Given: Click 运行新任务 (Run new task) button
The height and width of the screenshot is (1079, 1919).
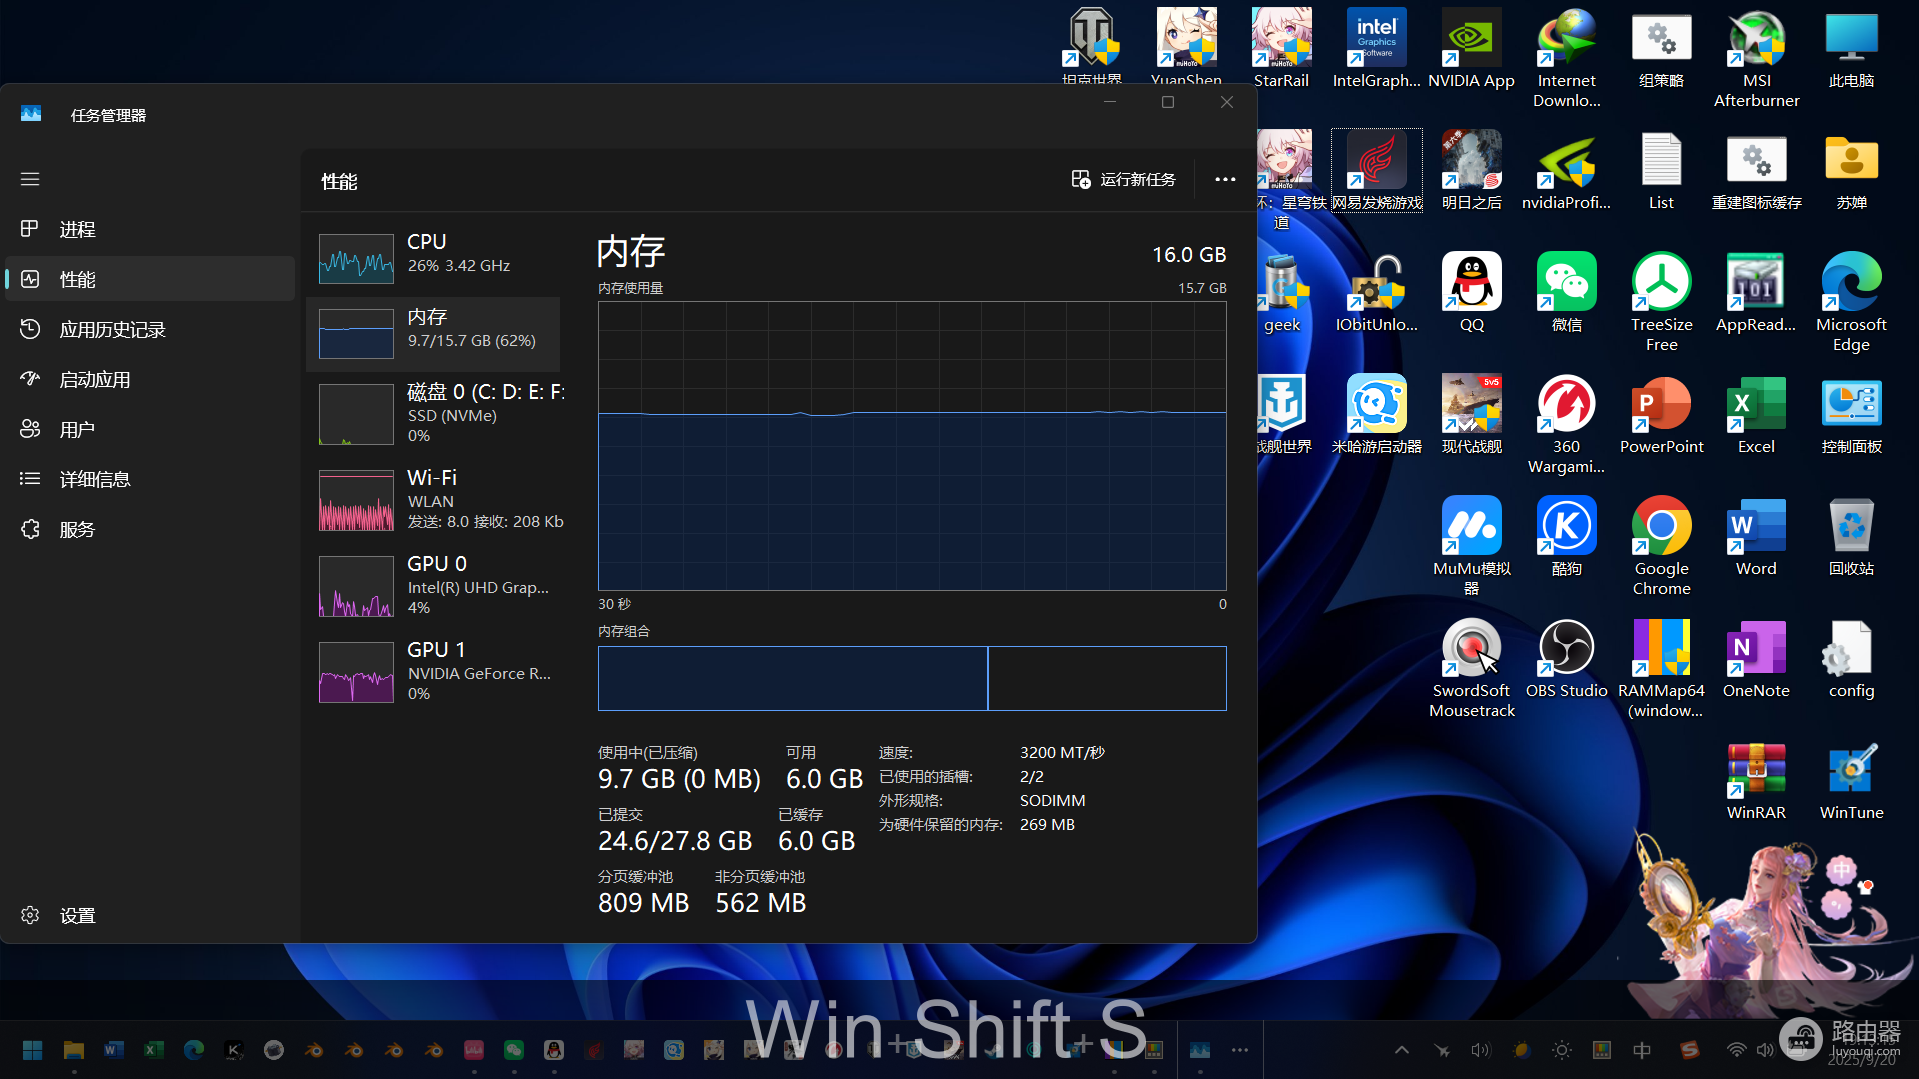Looking at the screenshot, I should [x=1123, y=179].
